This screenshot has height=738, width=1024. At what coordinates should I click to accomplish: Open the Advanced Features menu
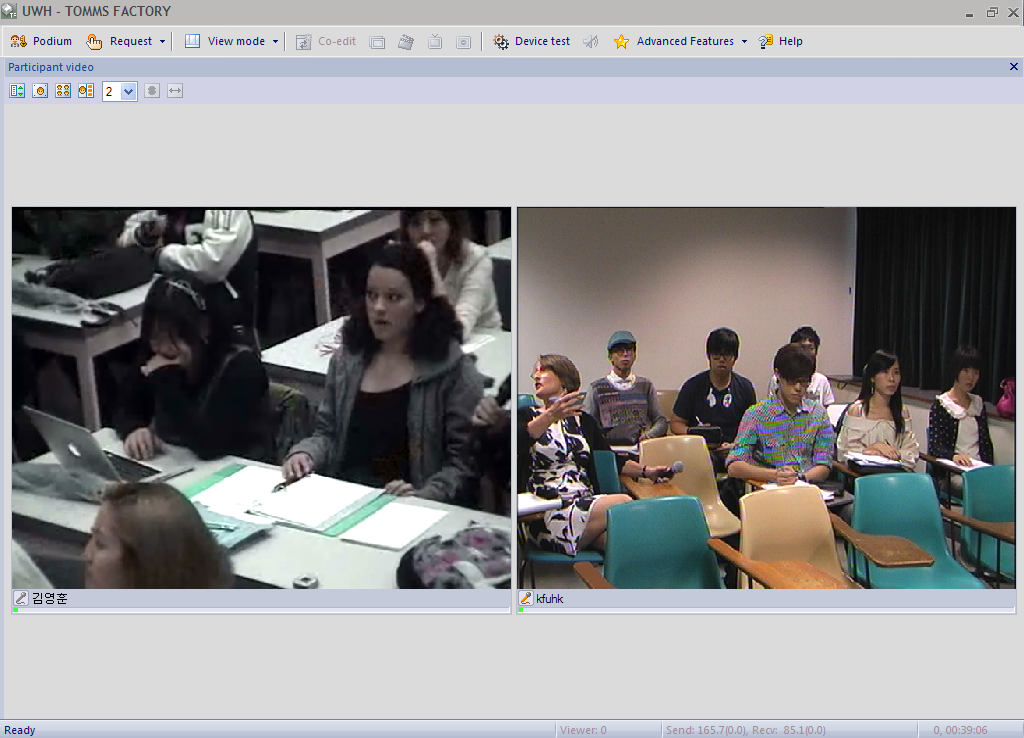(x=684, y=41)
